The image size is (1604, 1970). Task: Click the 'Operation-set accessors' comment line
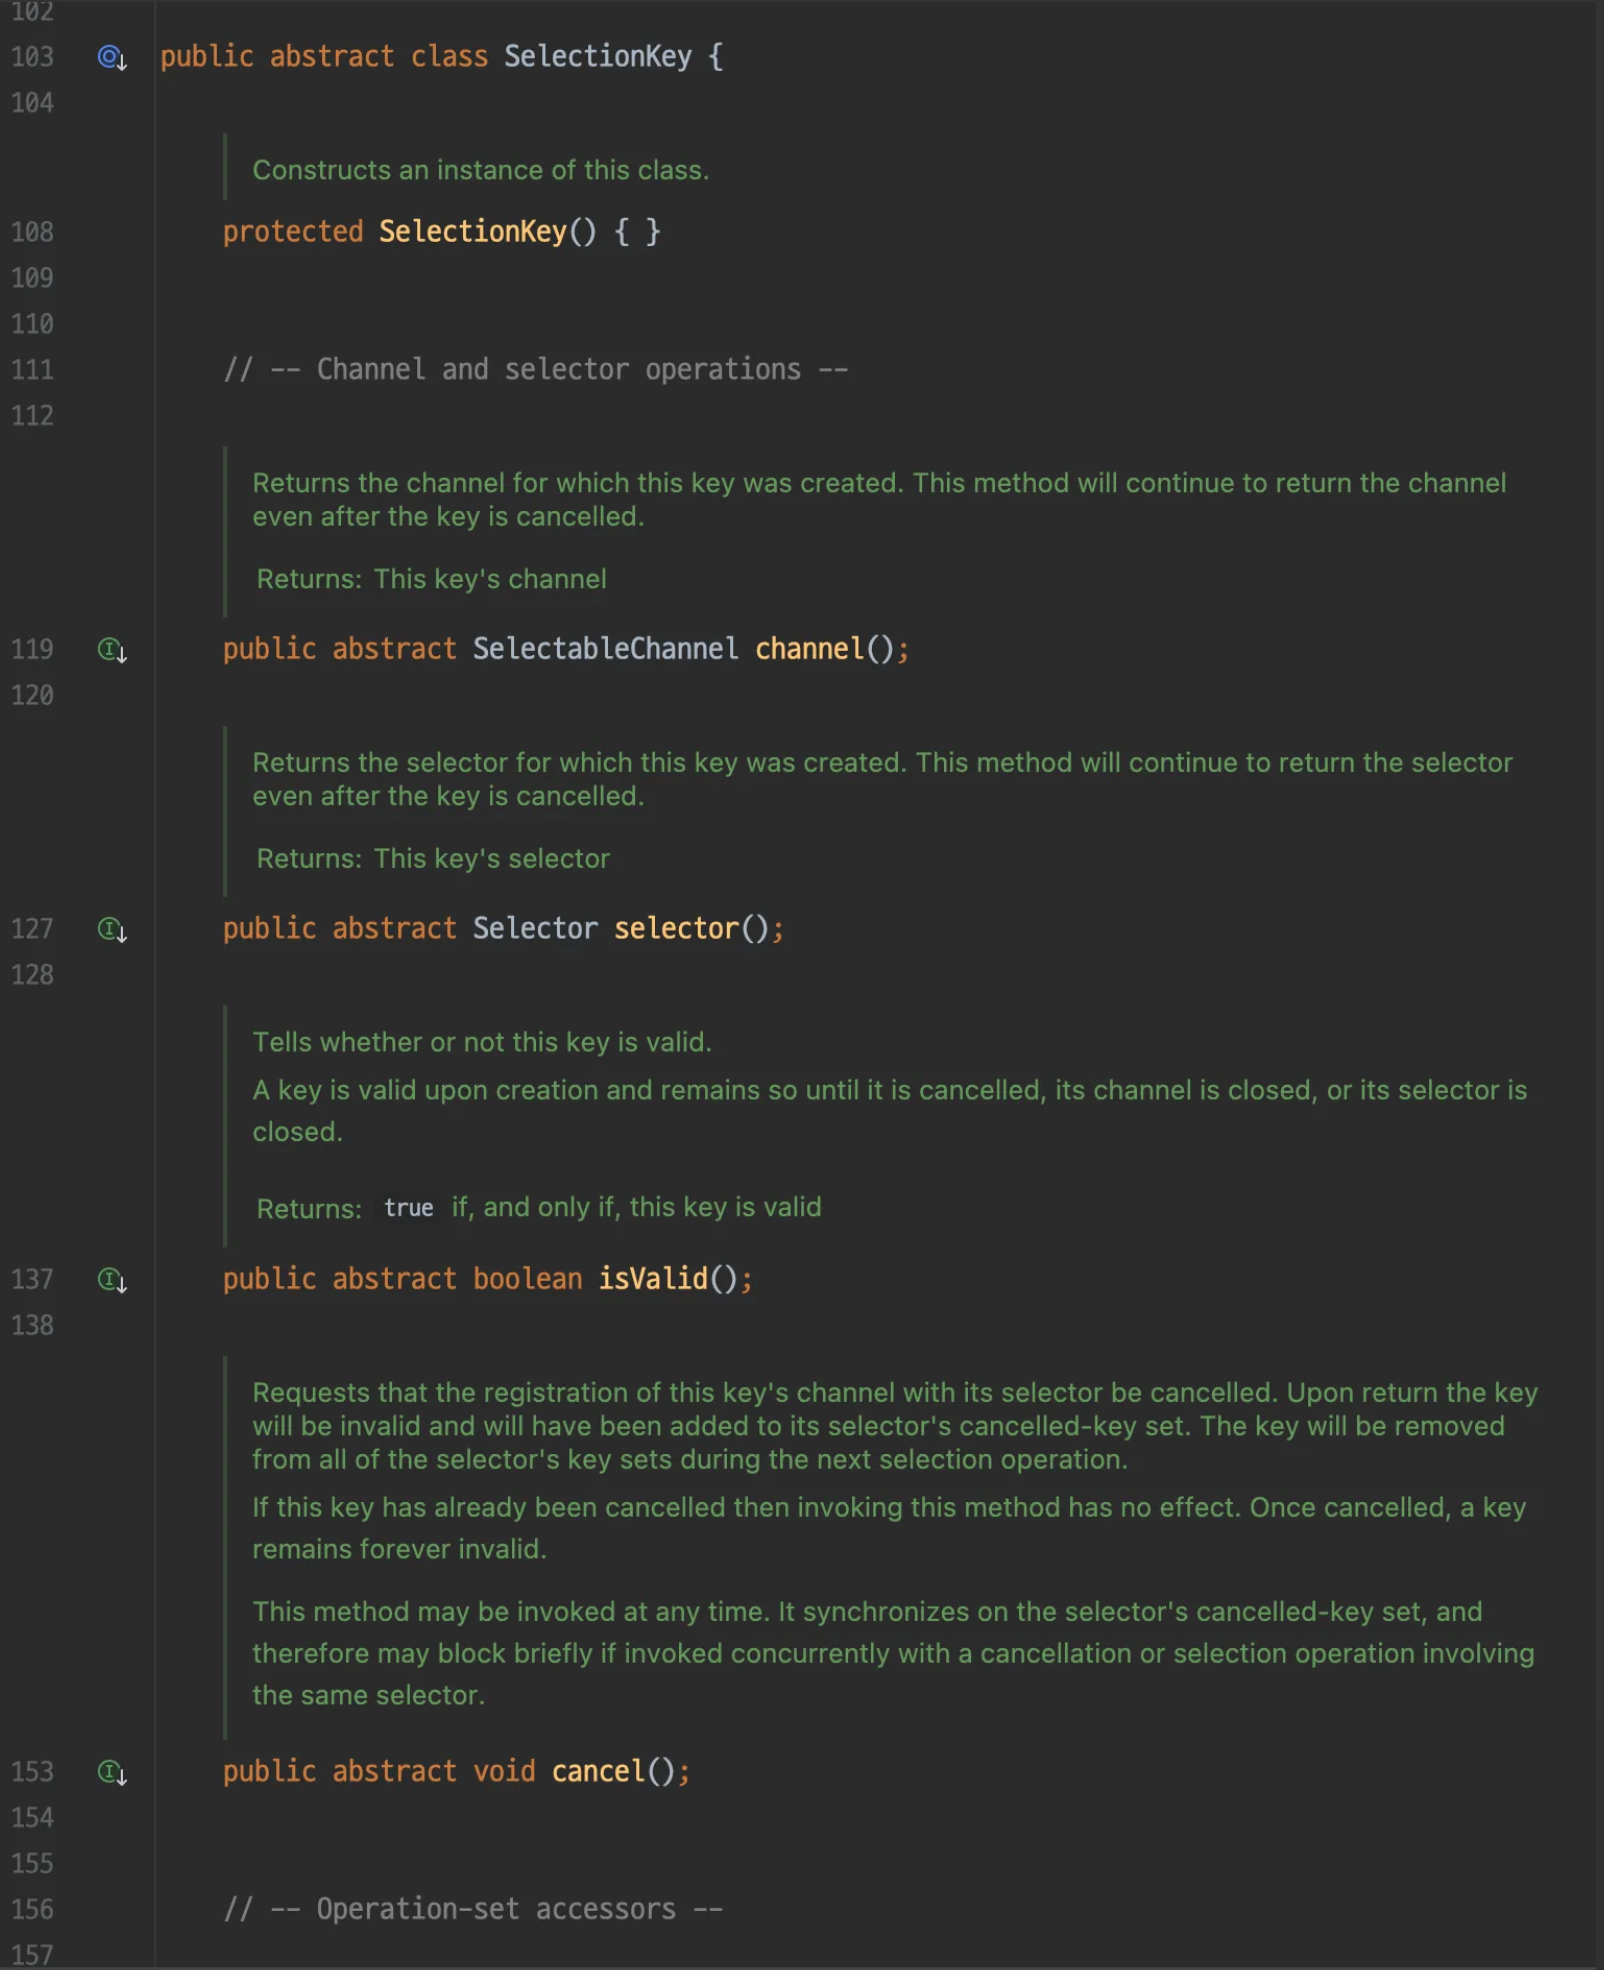[473, 1909]
